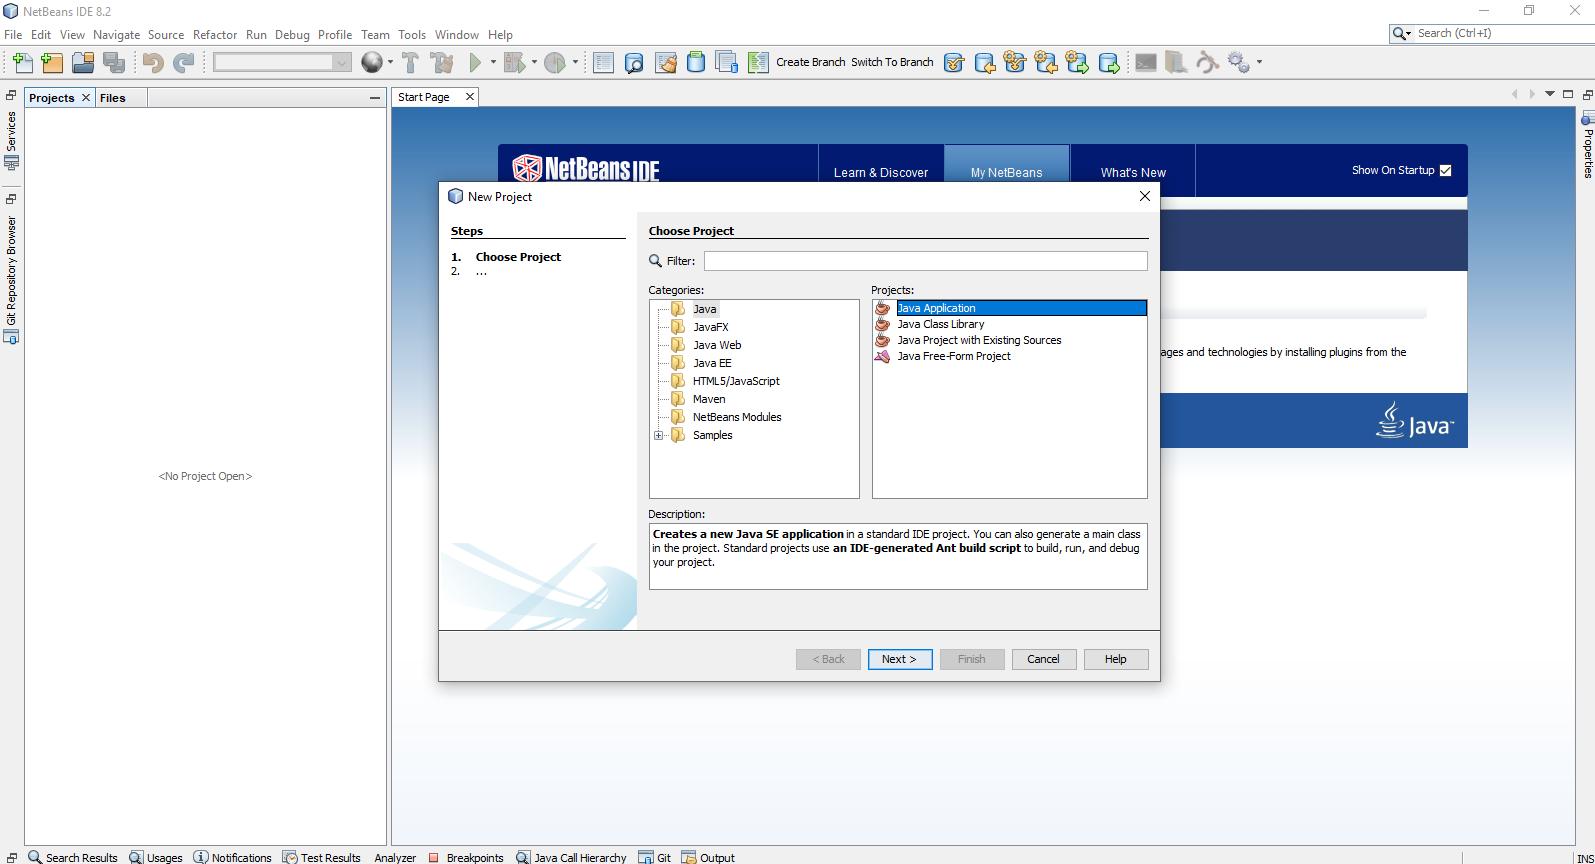This screenshot has height=864, width=1595.
Task: Click the Create Branch toolbar button
Action: point(811,62)
